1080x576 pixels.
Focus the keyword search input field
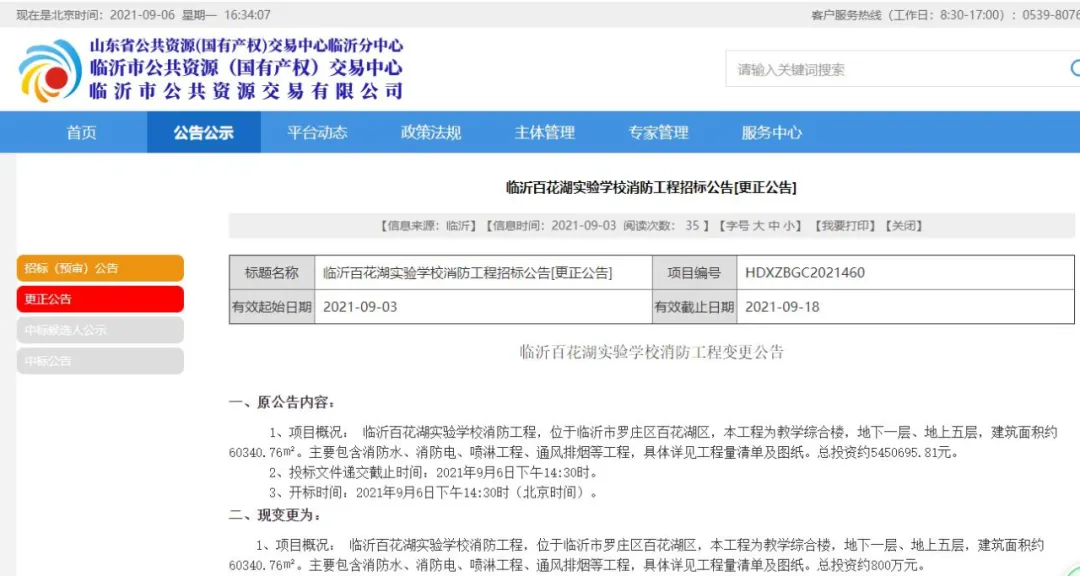(895, 69)
